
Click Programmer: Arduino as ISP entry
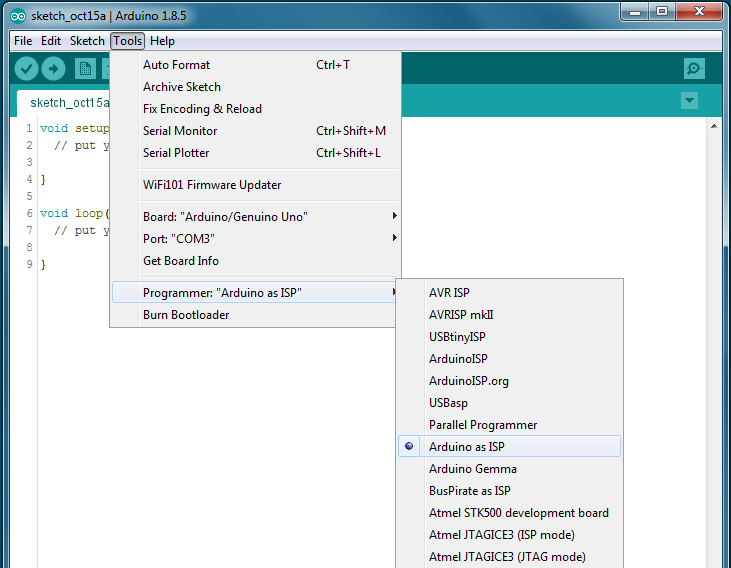pyautogui.click(x=254, y=293)
